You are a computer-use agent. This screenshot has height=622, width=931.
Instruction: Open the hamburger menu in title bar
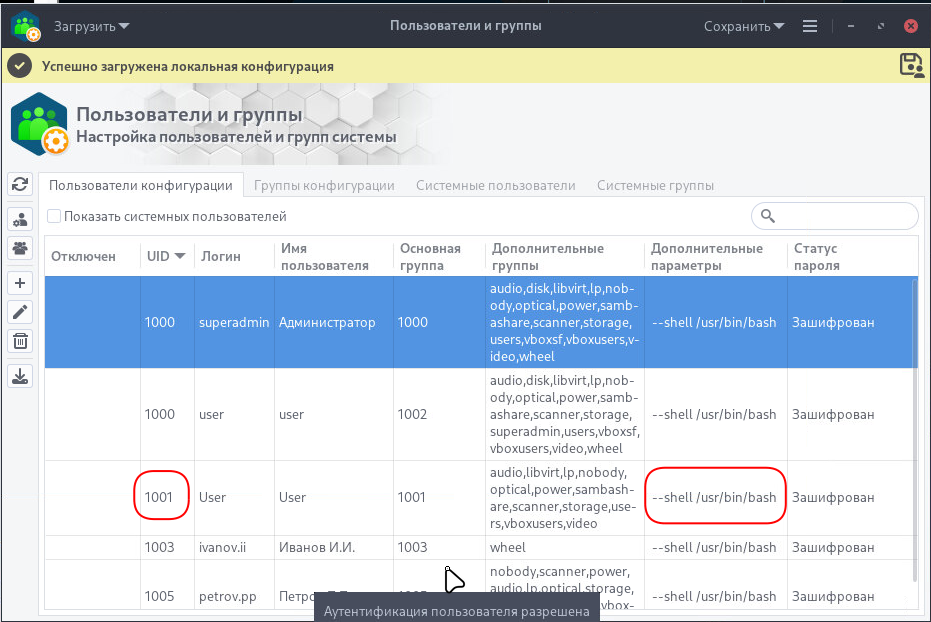click(810, 26)
